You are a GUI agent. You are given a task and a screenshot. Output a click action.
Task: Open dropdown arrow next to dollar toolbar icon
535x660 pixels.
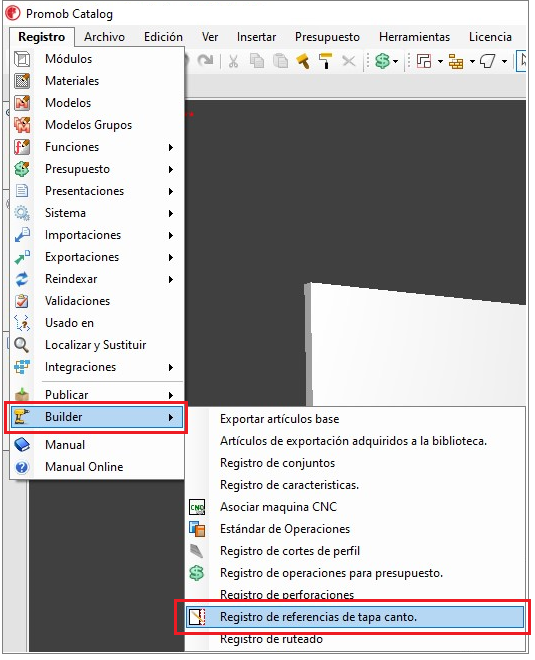[x=395, y=62]
